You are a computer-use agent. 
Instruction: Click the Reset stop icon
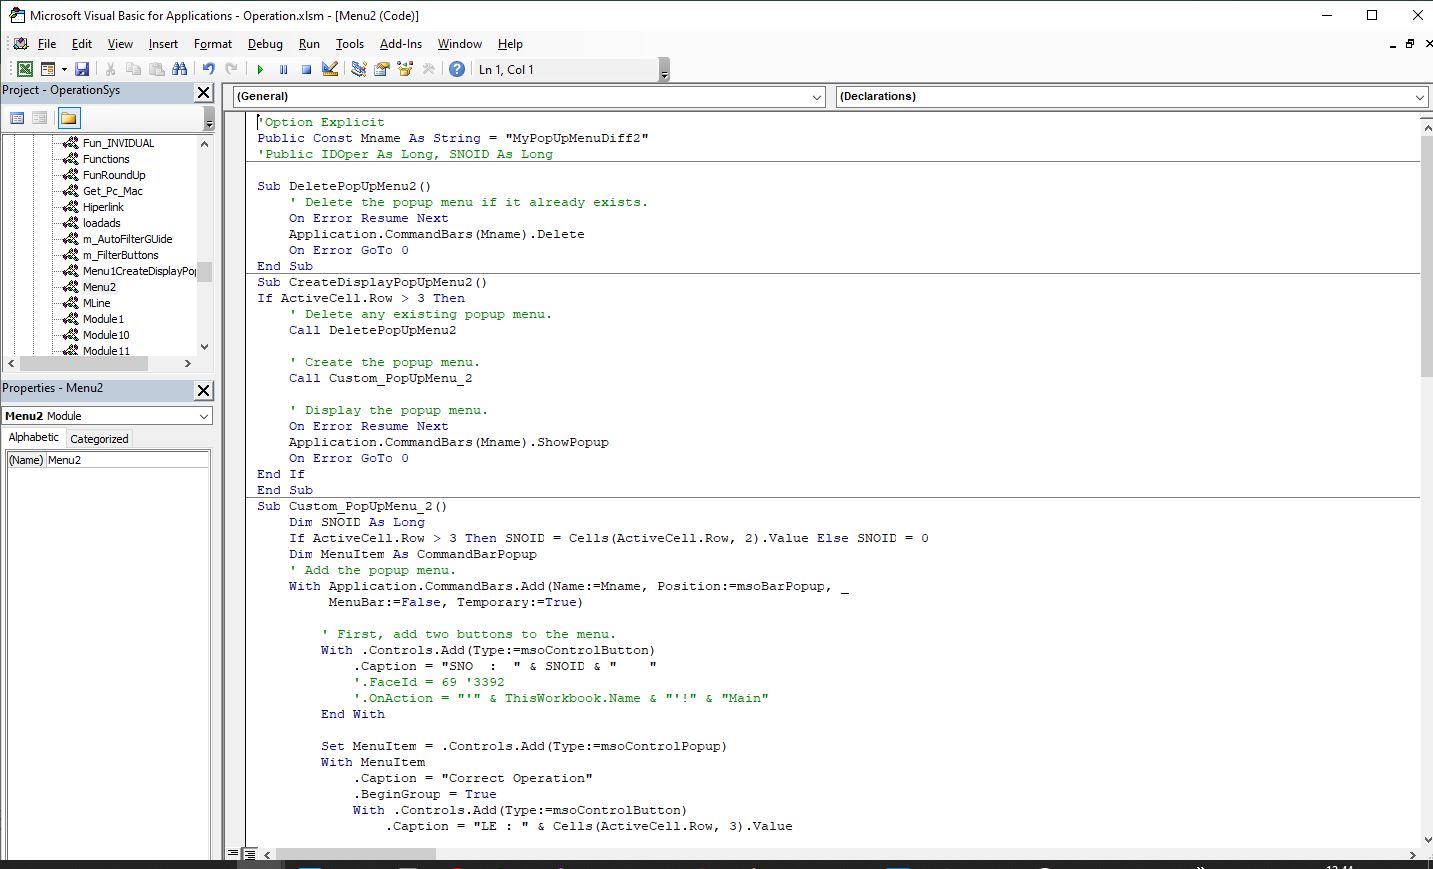tap(306, 69)
